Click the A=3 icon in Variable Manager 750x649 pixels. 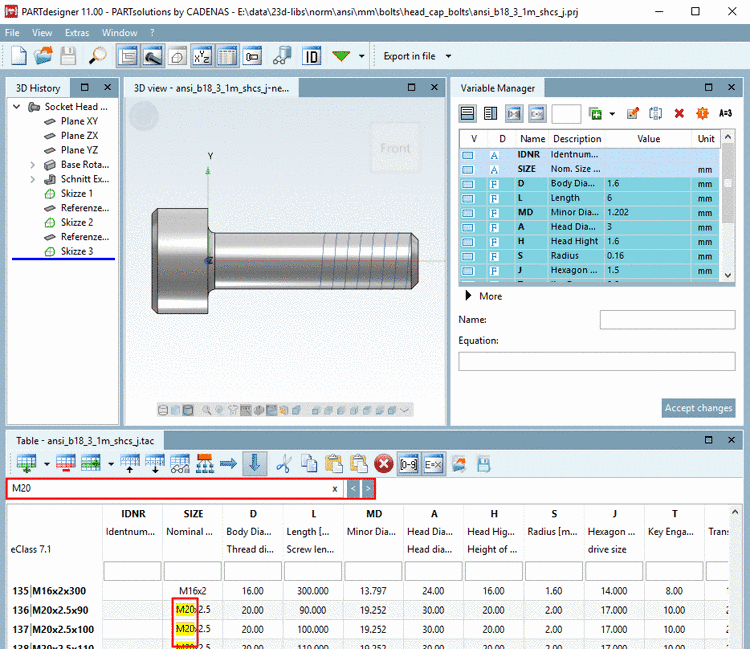click(726, 114)
